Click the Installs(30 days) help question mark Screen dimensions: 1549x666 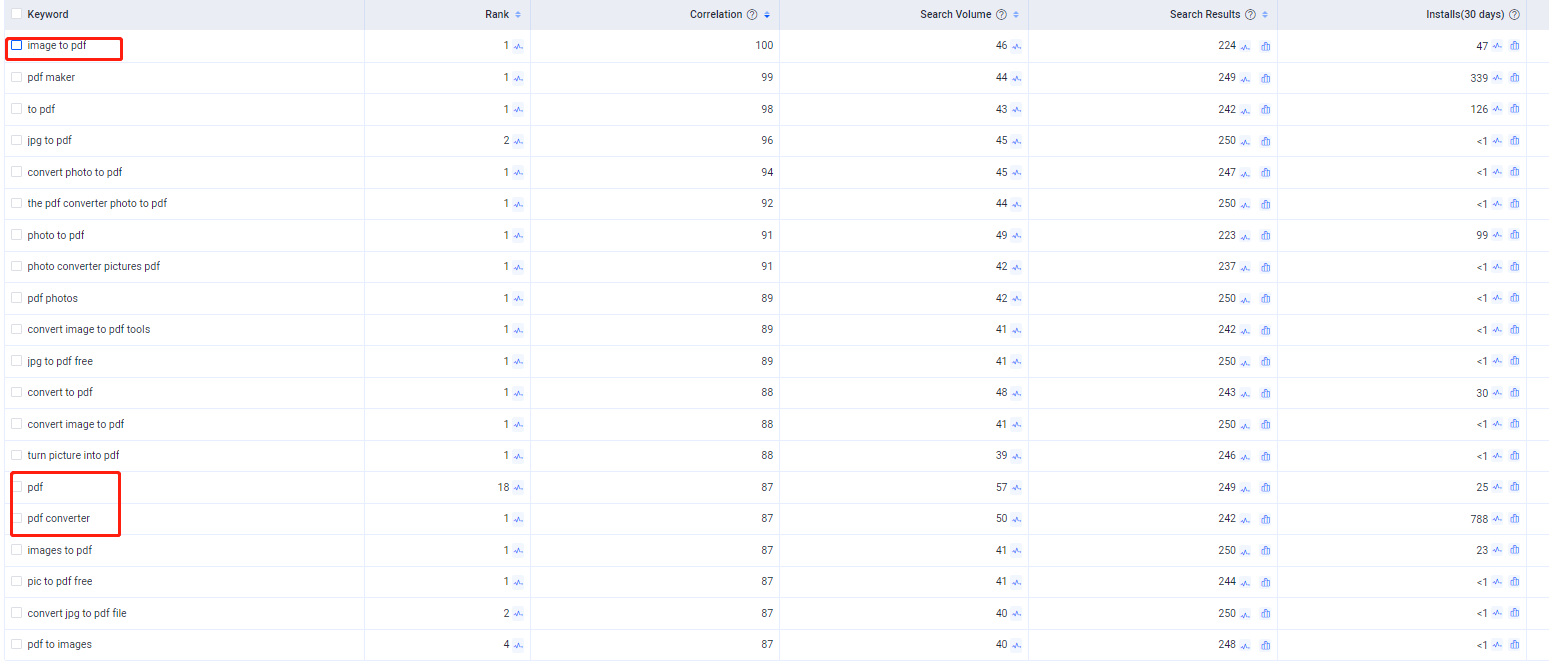[x=1514, y=15]
